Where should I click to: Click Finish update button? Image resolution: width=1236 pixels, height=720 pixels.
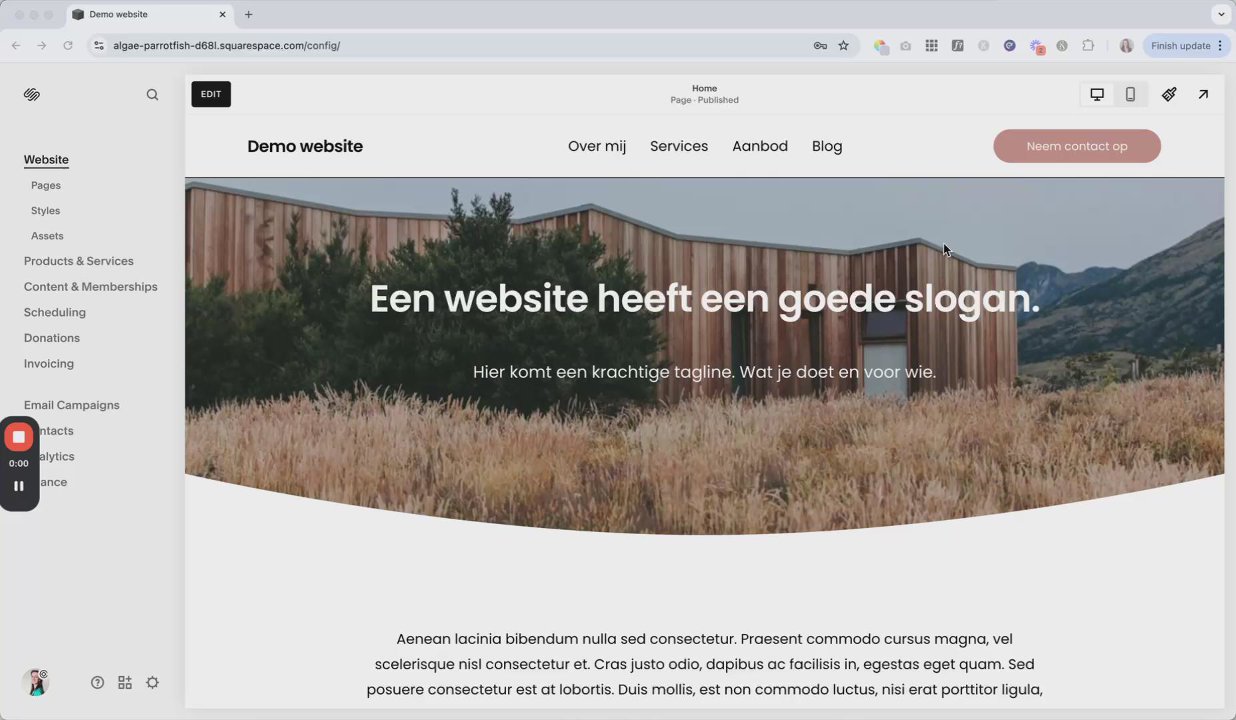click(x=1186, y=46)
